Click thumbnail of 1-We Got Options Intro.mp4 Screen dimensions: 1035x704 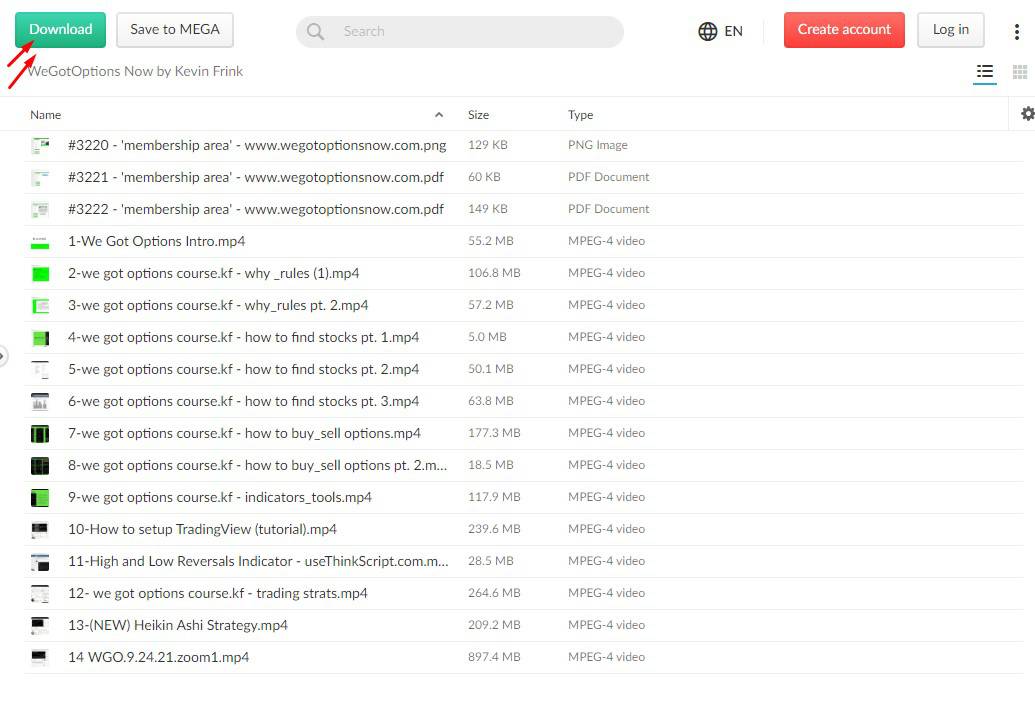tap(40, 242)
